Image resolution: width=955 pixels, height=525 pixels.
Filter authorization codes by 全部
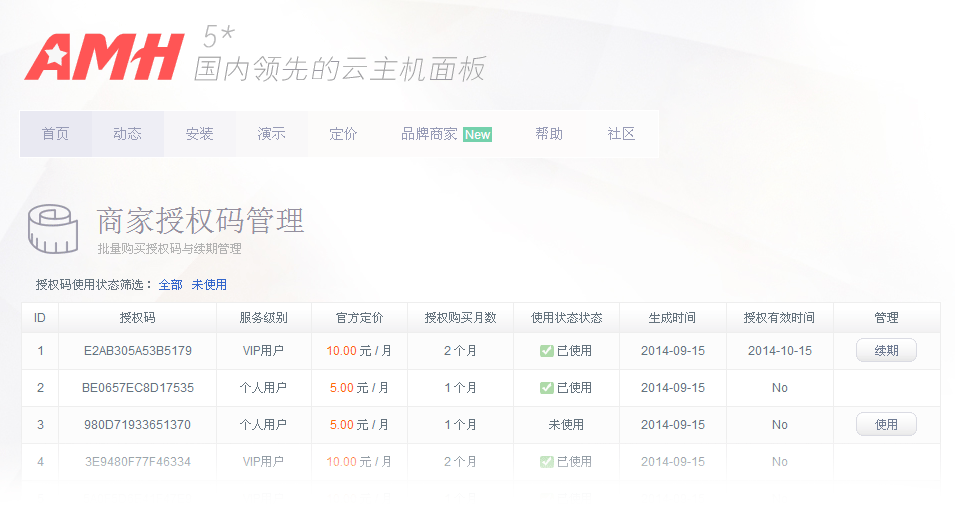point(170,285)
